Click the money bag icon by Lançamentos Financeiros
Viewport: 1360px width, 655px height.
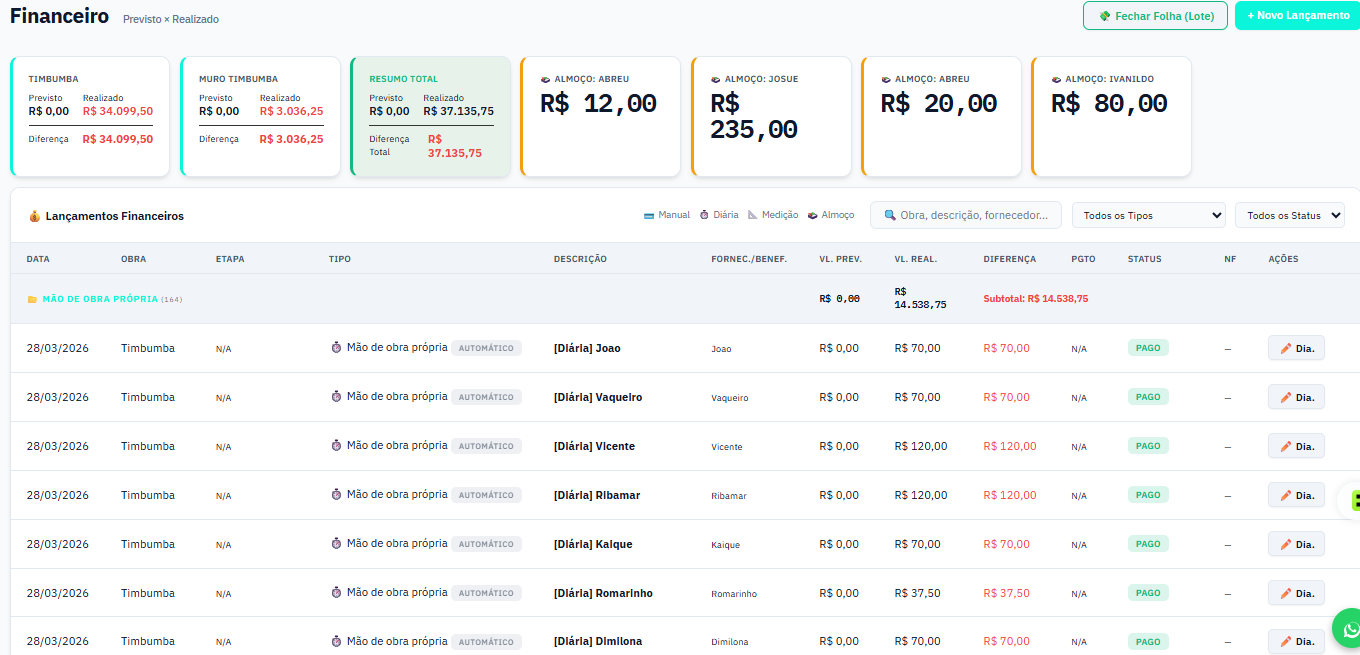[34, 216]
